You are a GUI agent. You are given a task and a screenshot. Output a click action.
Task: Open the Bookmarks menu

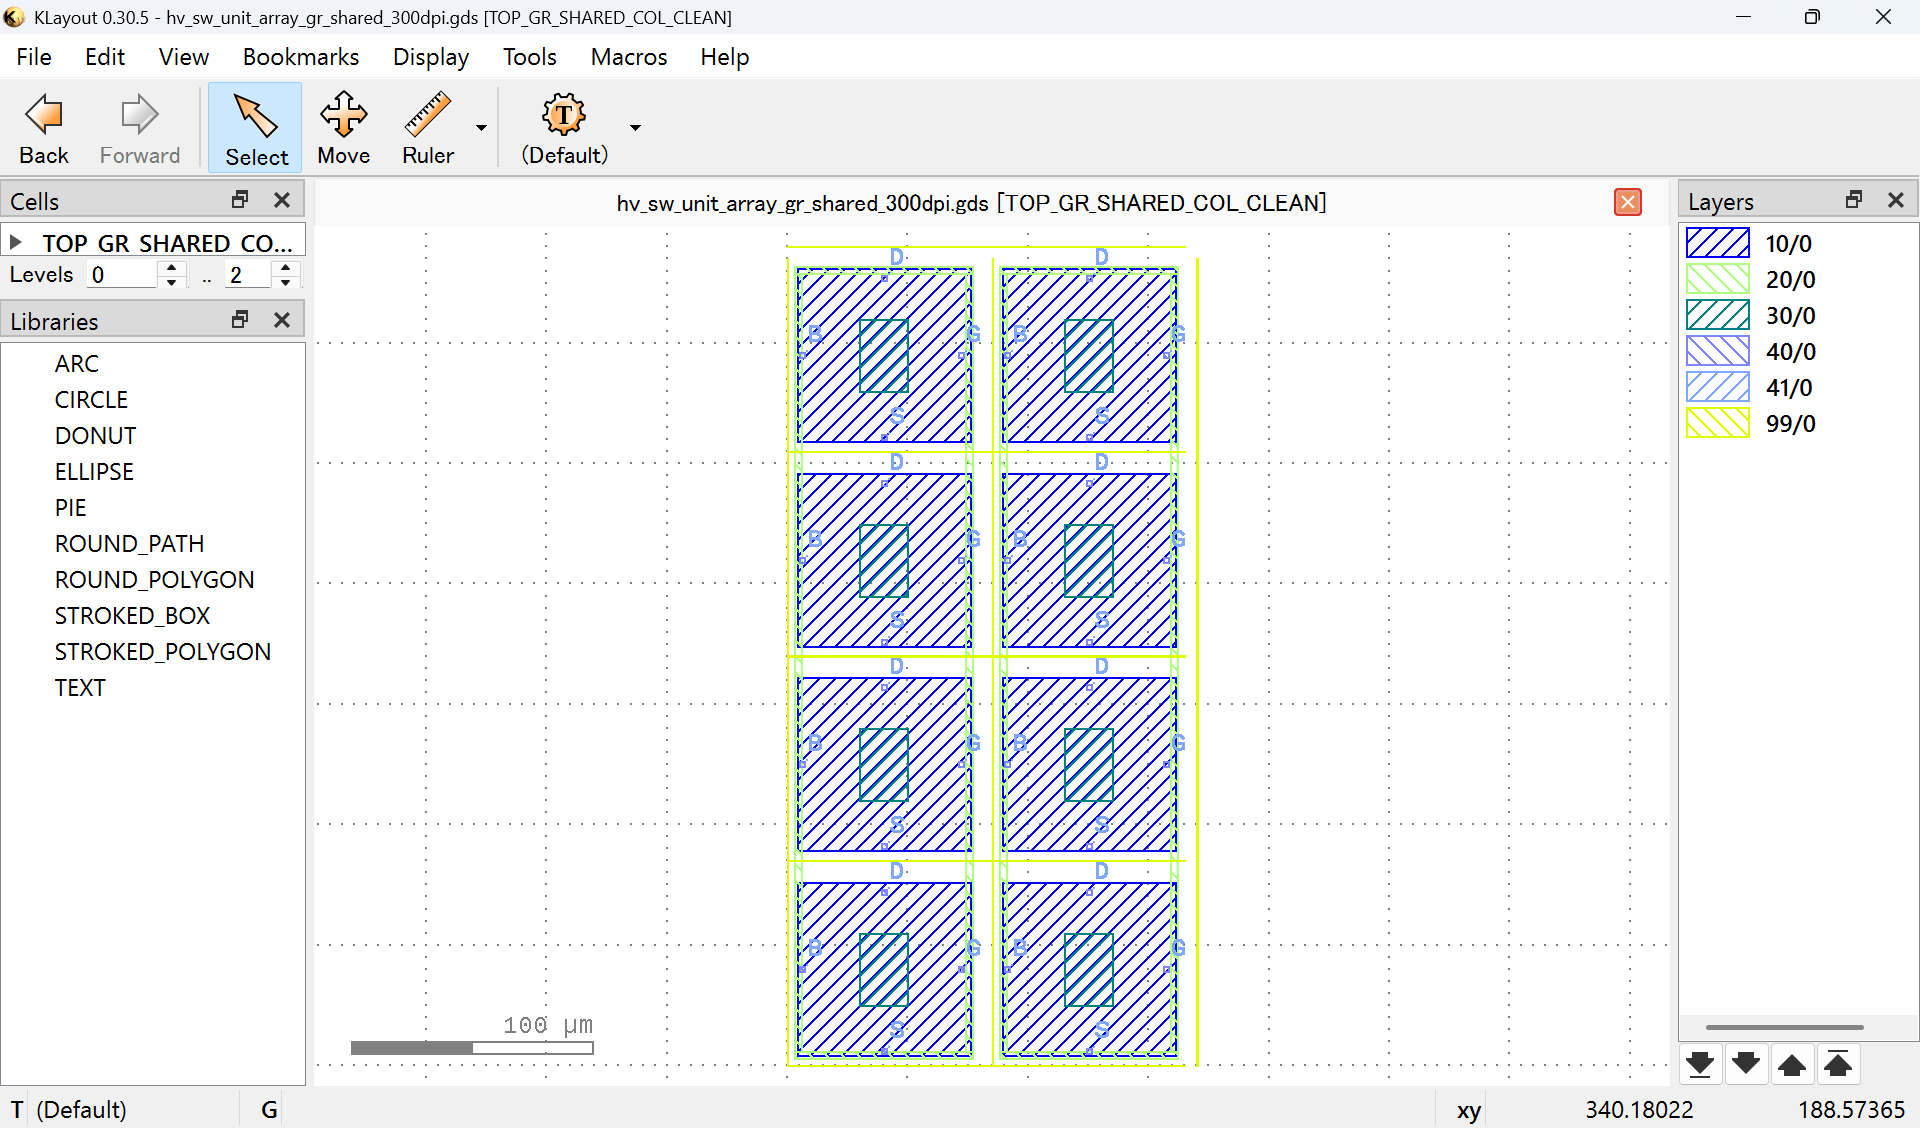(x=300, y=57)
